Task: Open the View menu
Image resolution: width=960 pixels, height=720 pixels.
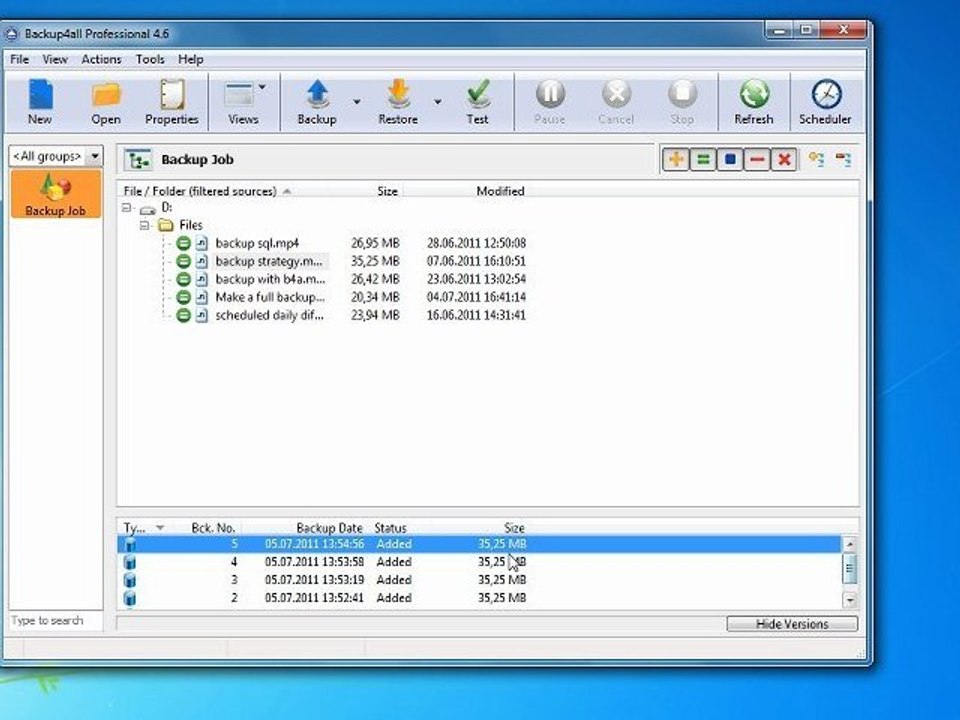Action: click(55, 59)
